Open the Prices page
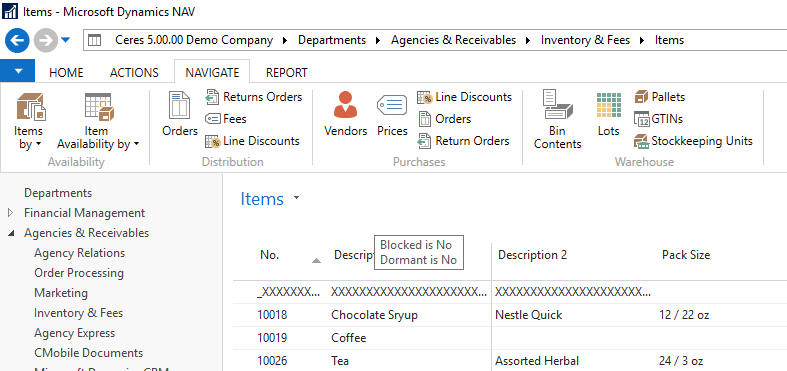The height and width of the screenshot is (371, 787). point(392,114)
